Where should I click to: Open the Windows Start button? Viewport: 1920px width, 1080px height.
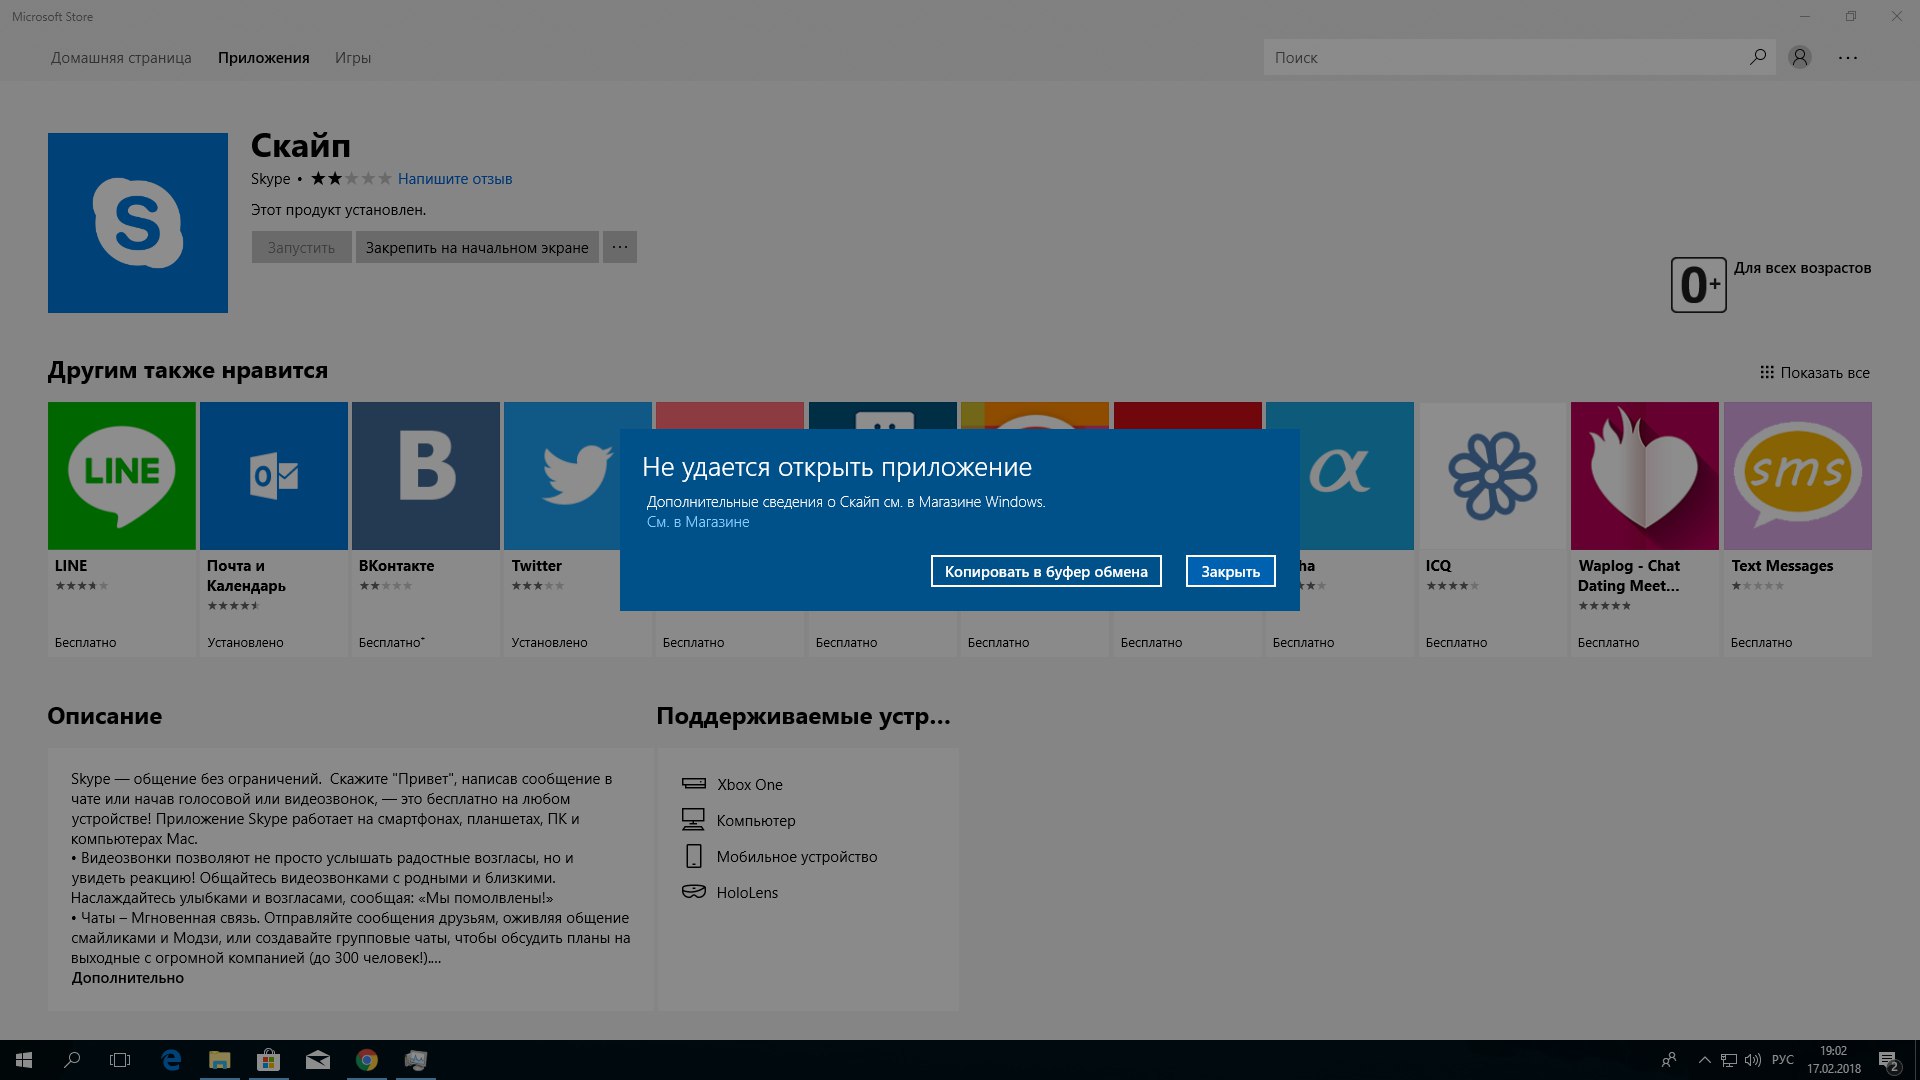[24, 1060]
